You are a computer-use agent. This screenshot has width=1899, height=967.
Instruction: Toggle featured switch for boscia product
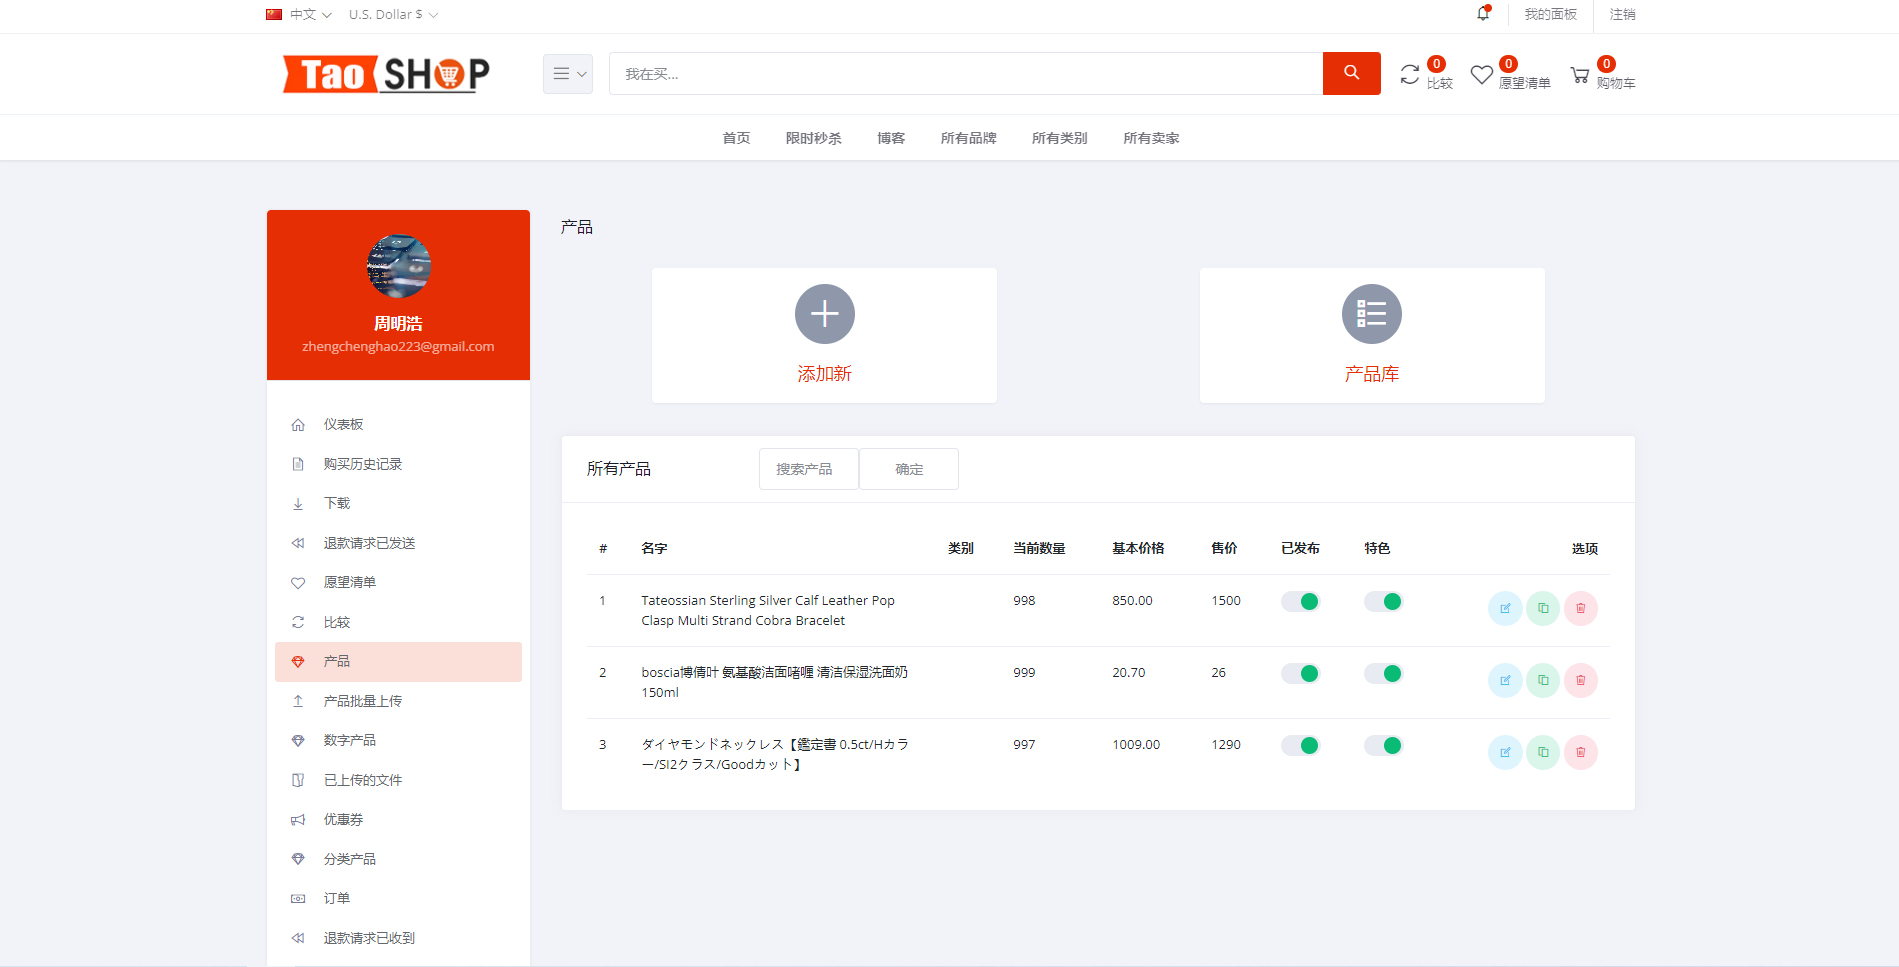pos(1383,673)
